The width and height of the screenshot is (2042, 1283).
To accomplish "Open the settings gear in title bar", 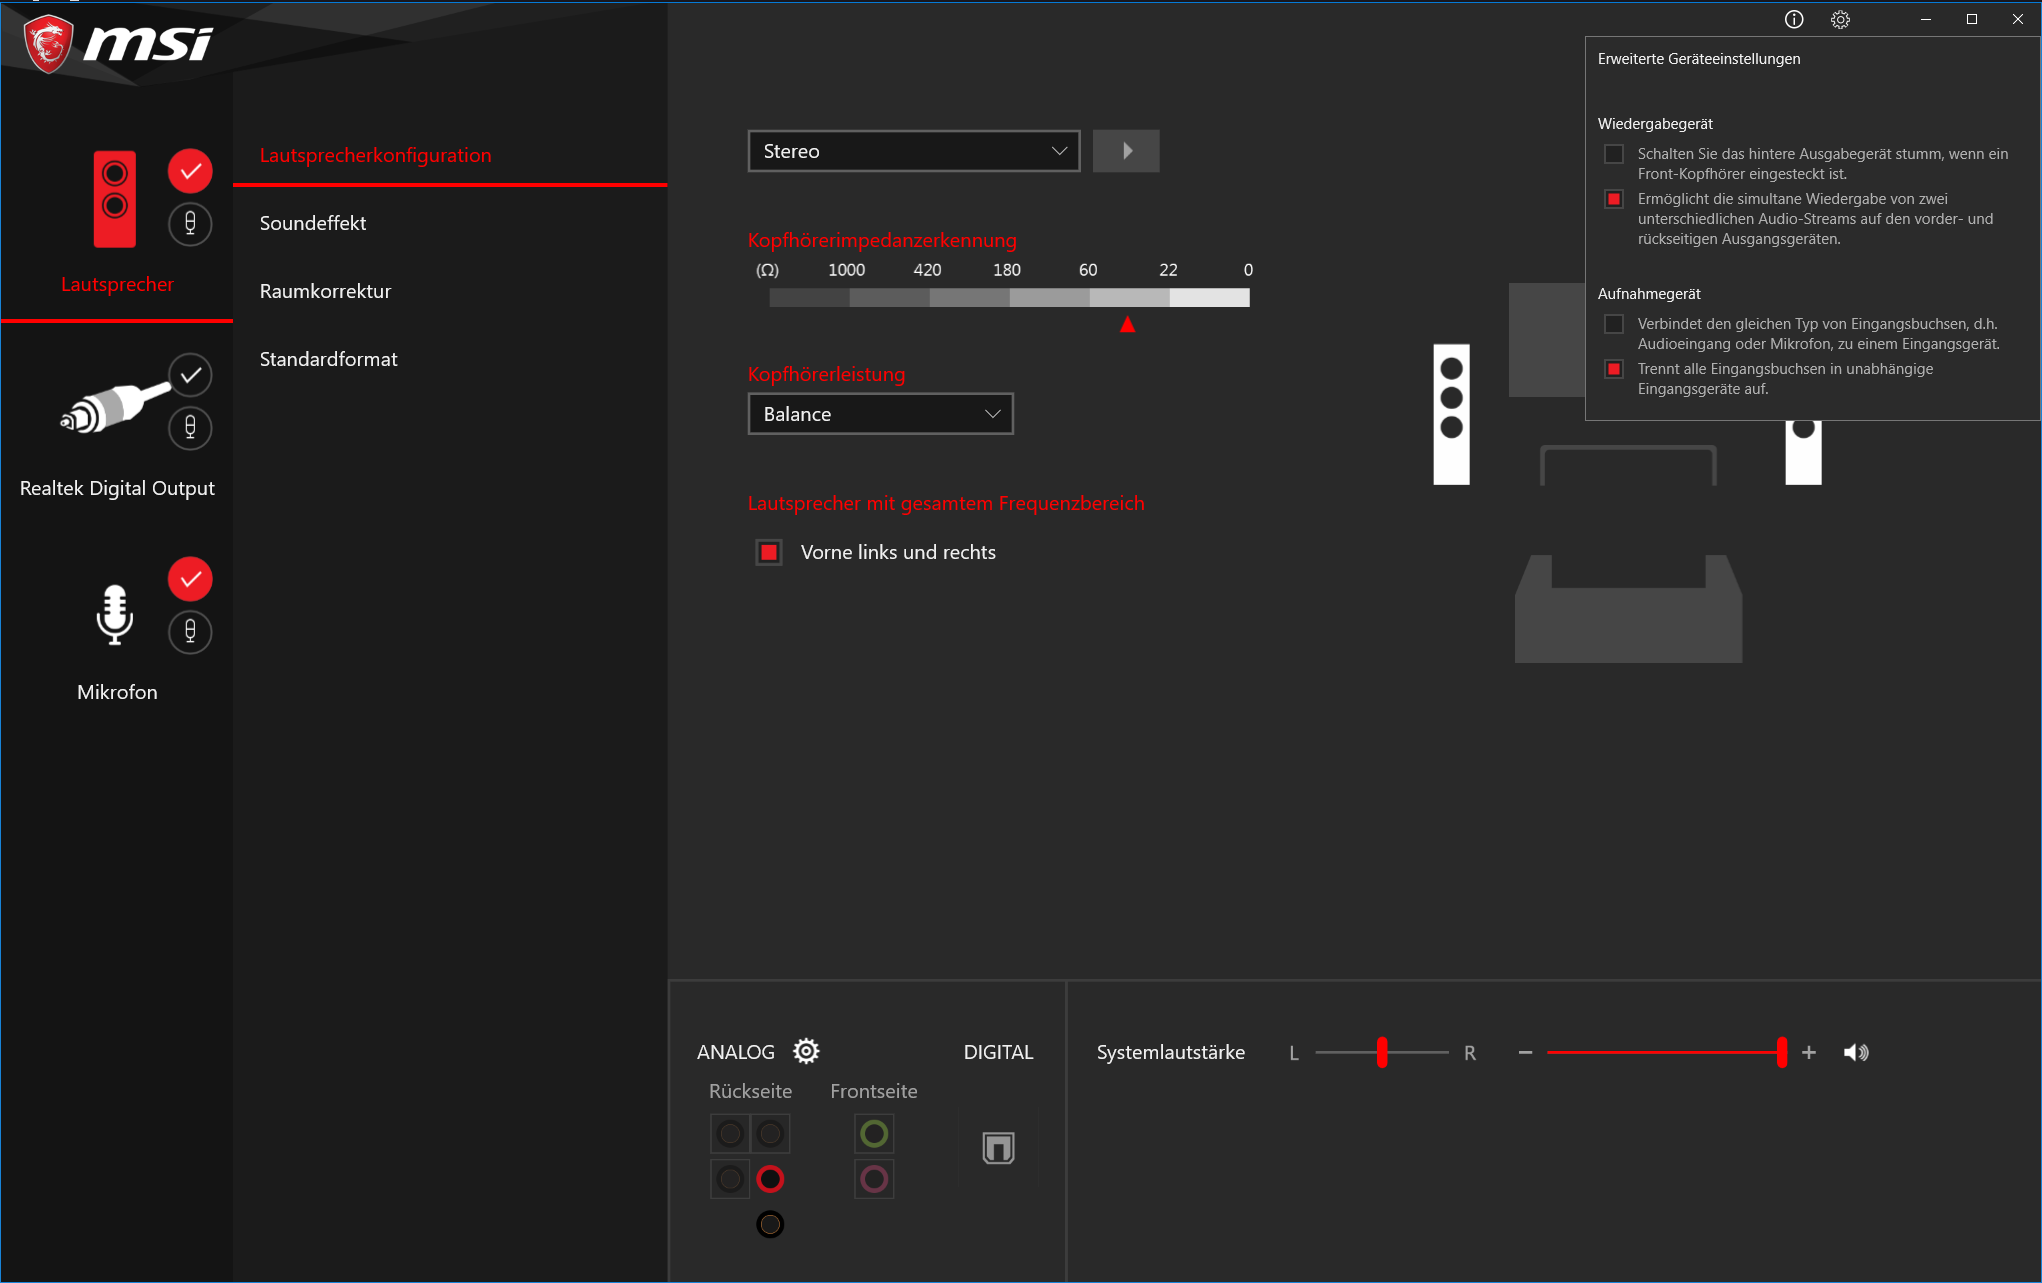I will 1840,19.
